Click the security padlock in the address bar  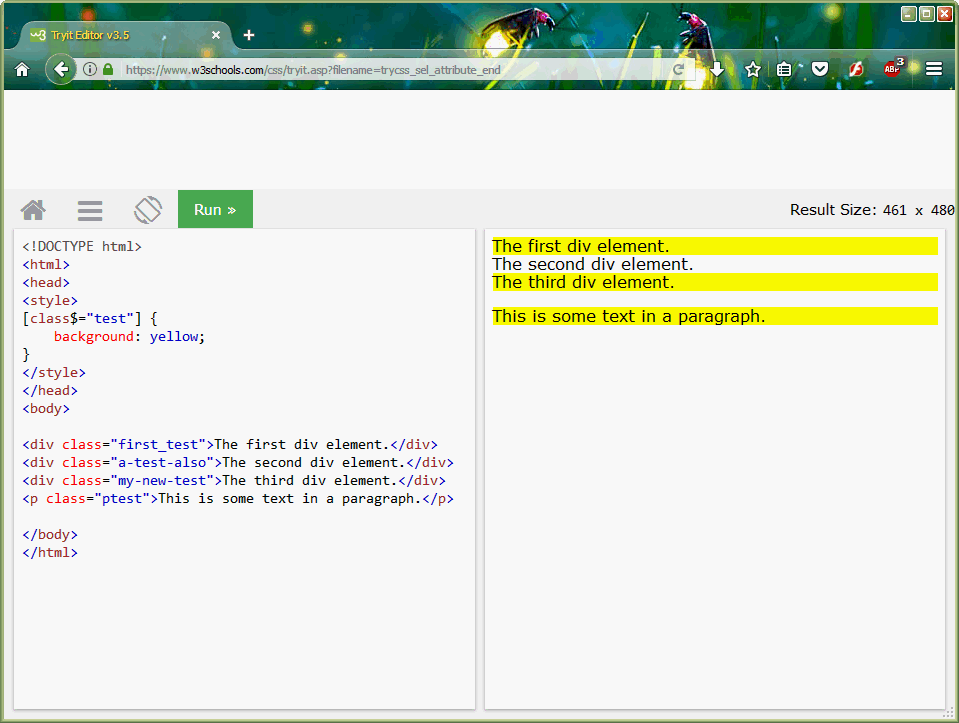pos(107,69)
